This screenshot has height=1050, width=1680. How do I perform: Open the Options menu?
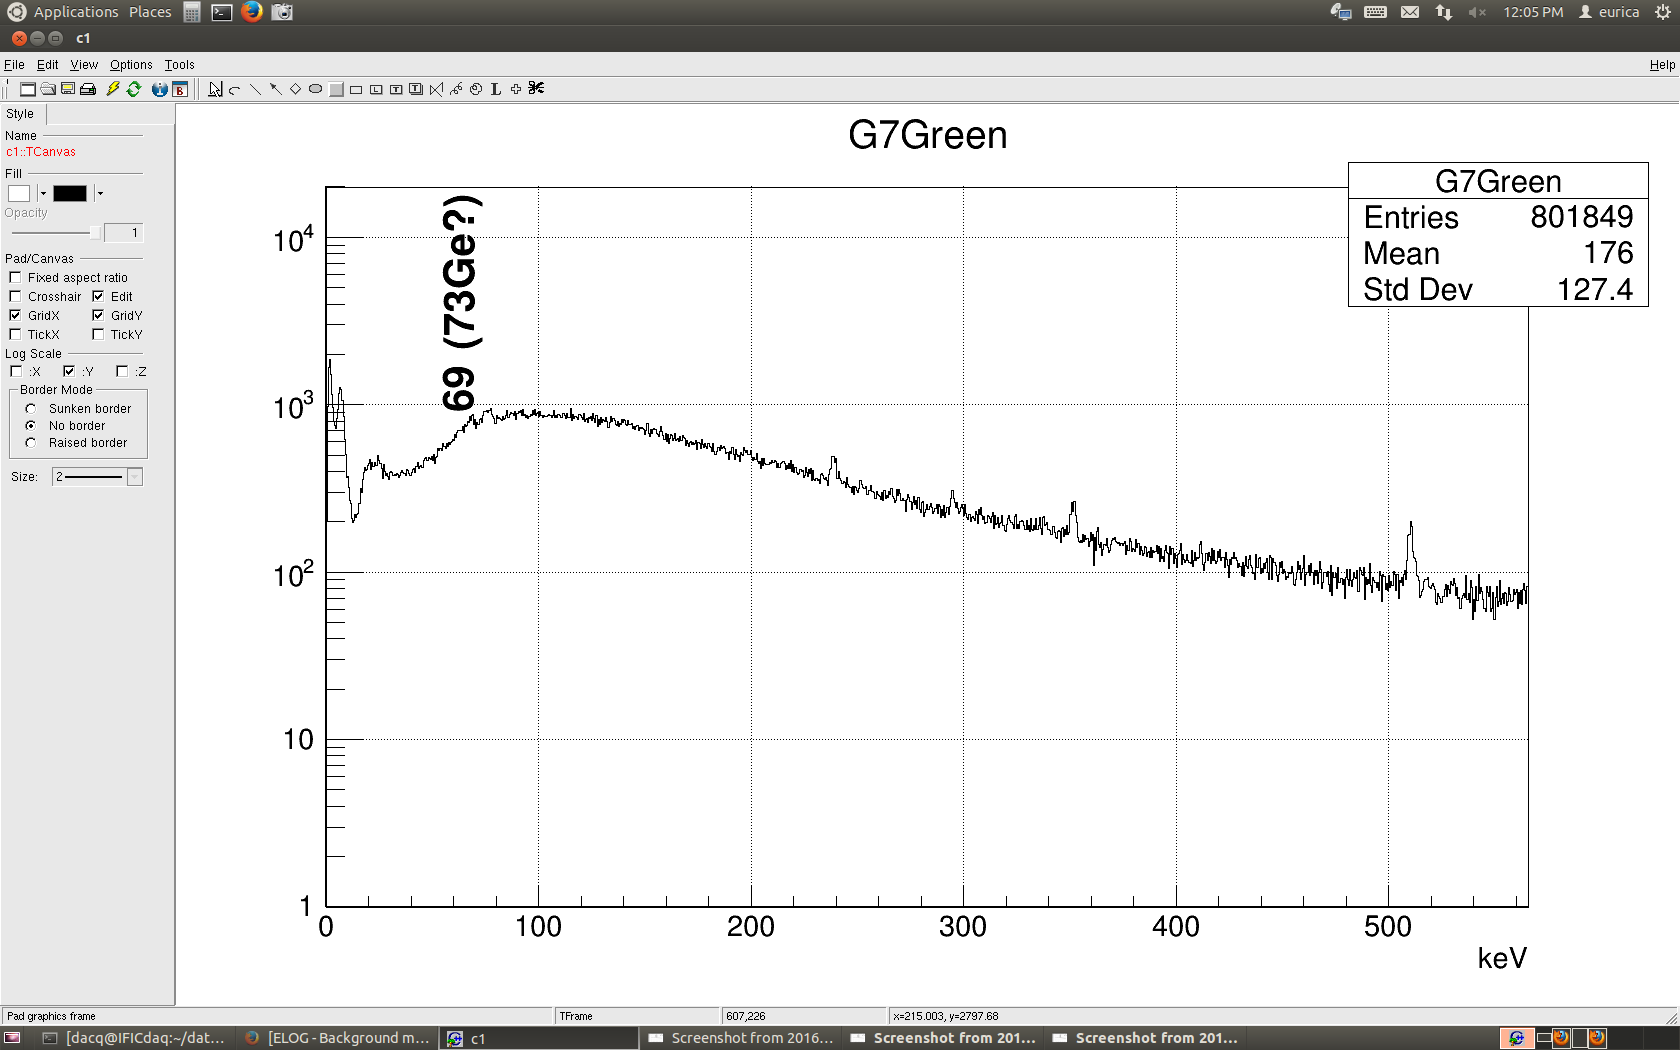(x=131, y=65)
